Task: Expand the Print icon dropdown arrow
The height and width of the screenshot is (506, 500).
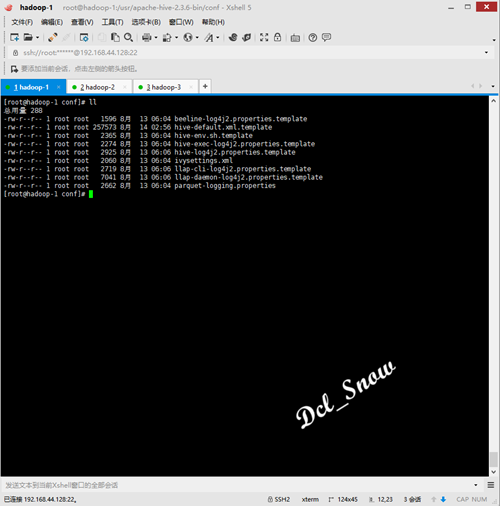Action: (156, 37)
